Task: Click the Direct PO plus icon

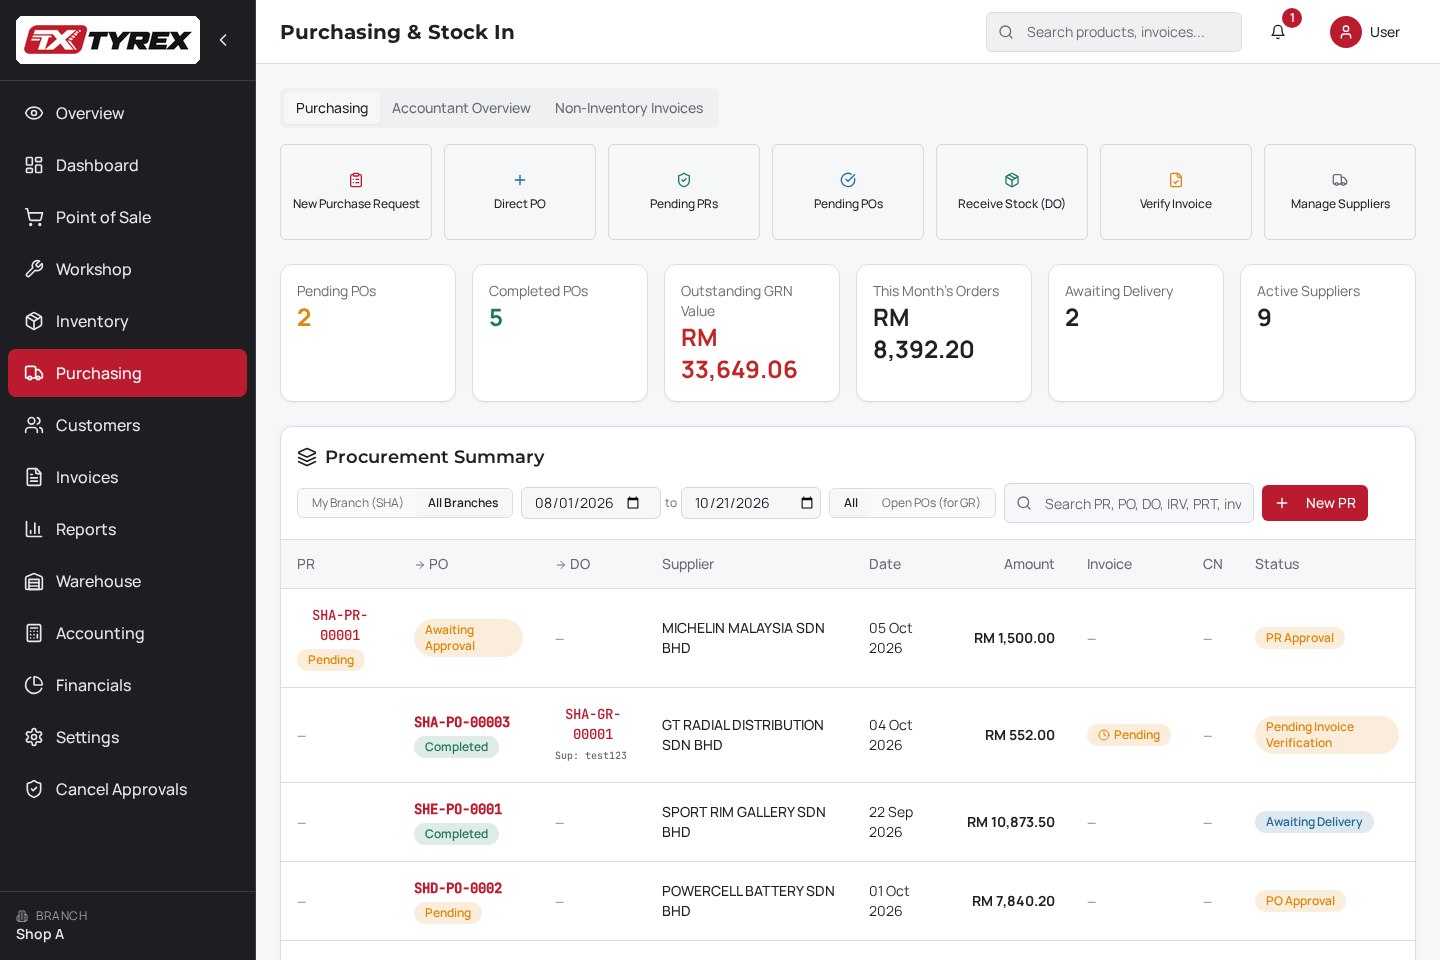Action: pyautogui.click(x=520, y=180)
